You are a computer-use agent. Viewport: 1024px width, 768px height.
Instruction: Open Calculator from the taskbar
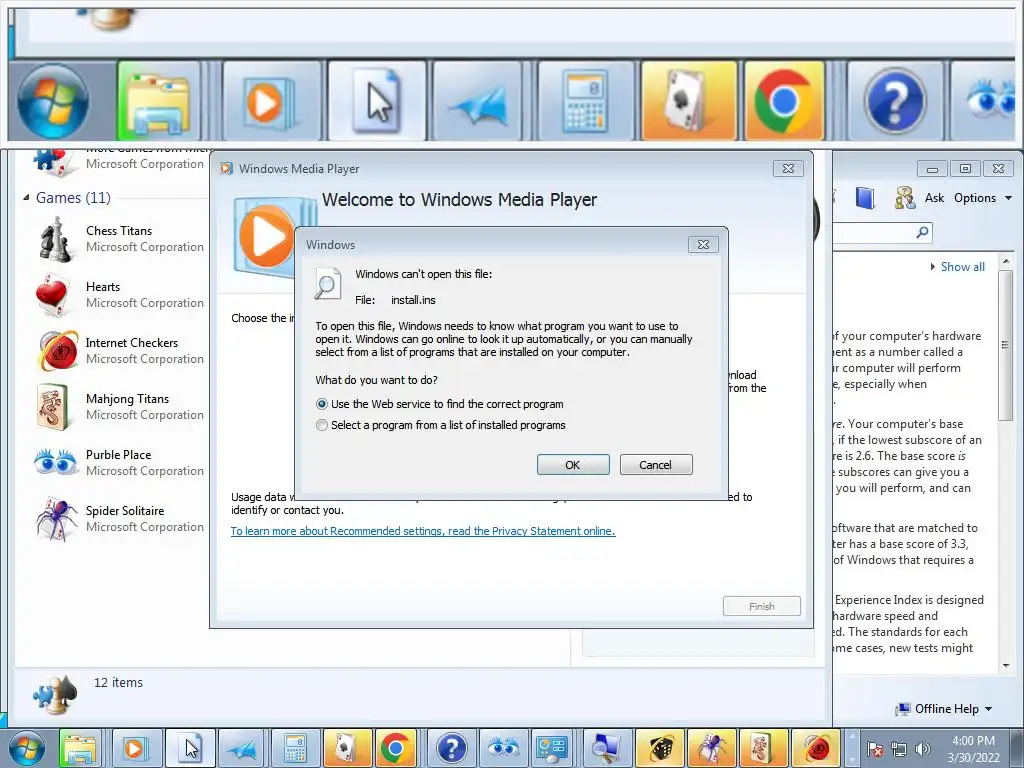coord(295,748)
